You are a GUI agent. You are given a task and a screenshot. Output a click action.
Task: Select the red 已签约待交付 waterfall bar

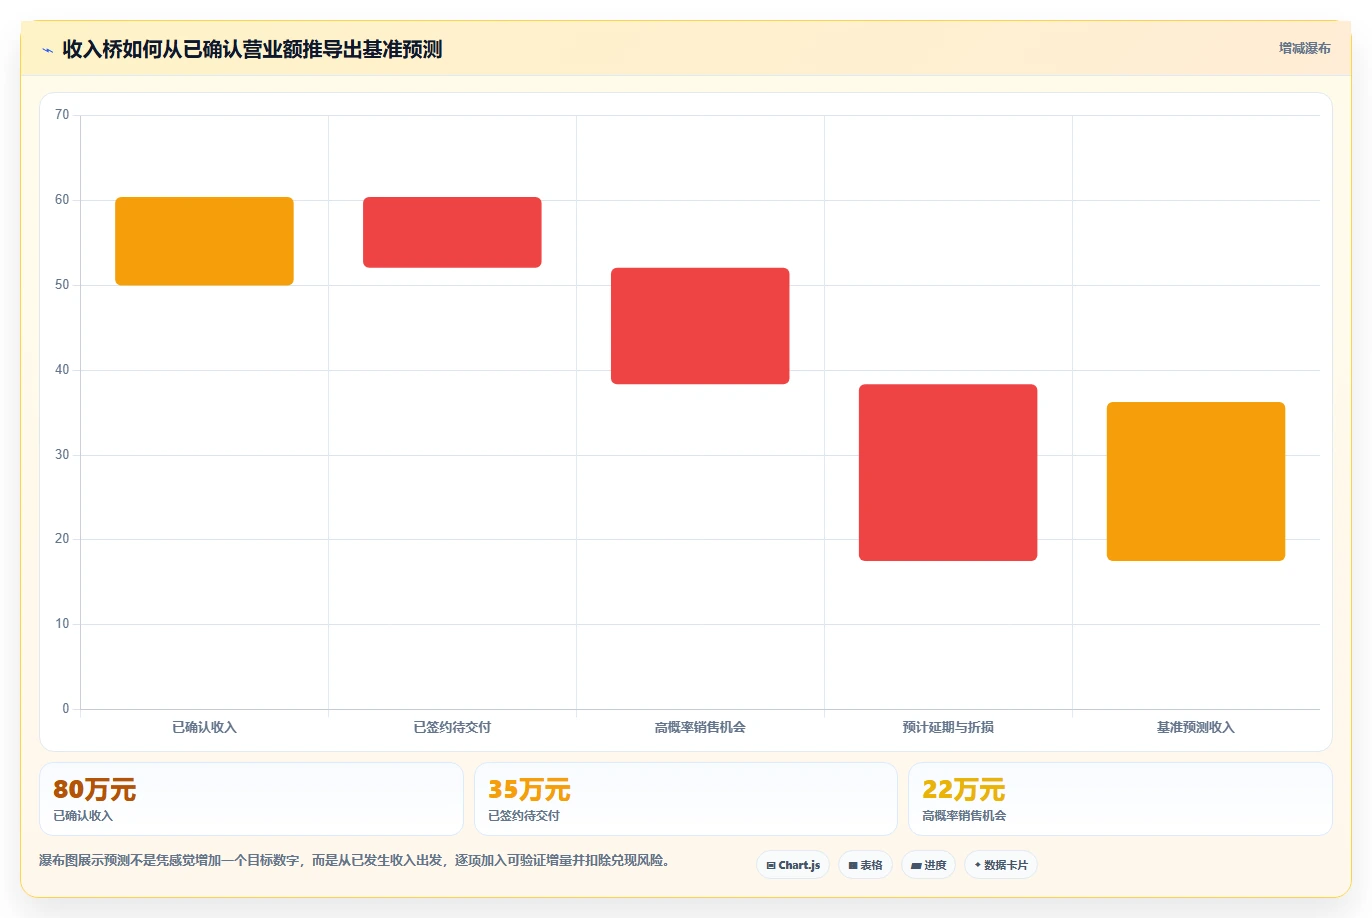click(452, 232)
